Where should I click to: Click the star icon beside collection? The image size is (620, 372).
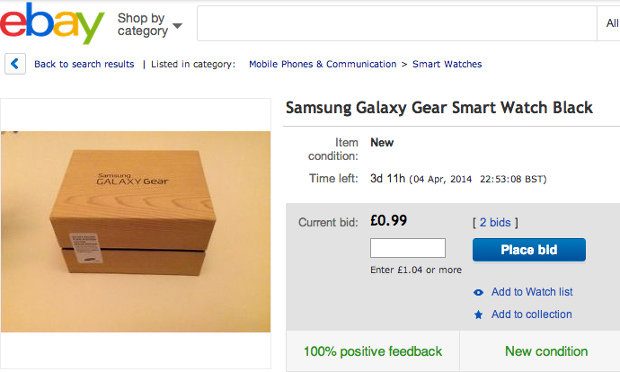pyautogui.click(x=478, y=315)
